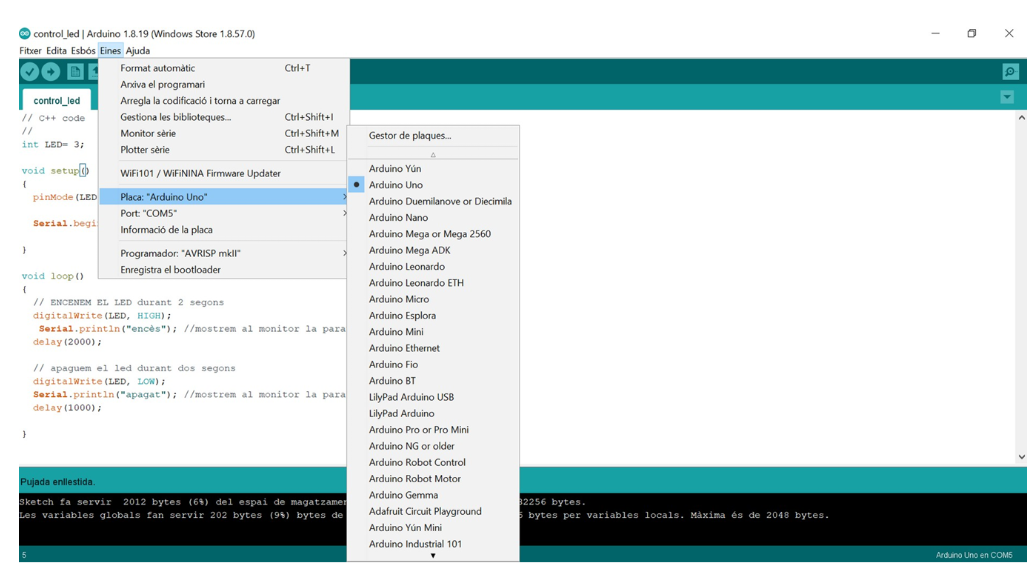Select Enregistra el bootloader menu entry
1036x570 pixels.
pos(170,270)
